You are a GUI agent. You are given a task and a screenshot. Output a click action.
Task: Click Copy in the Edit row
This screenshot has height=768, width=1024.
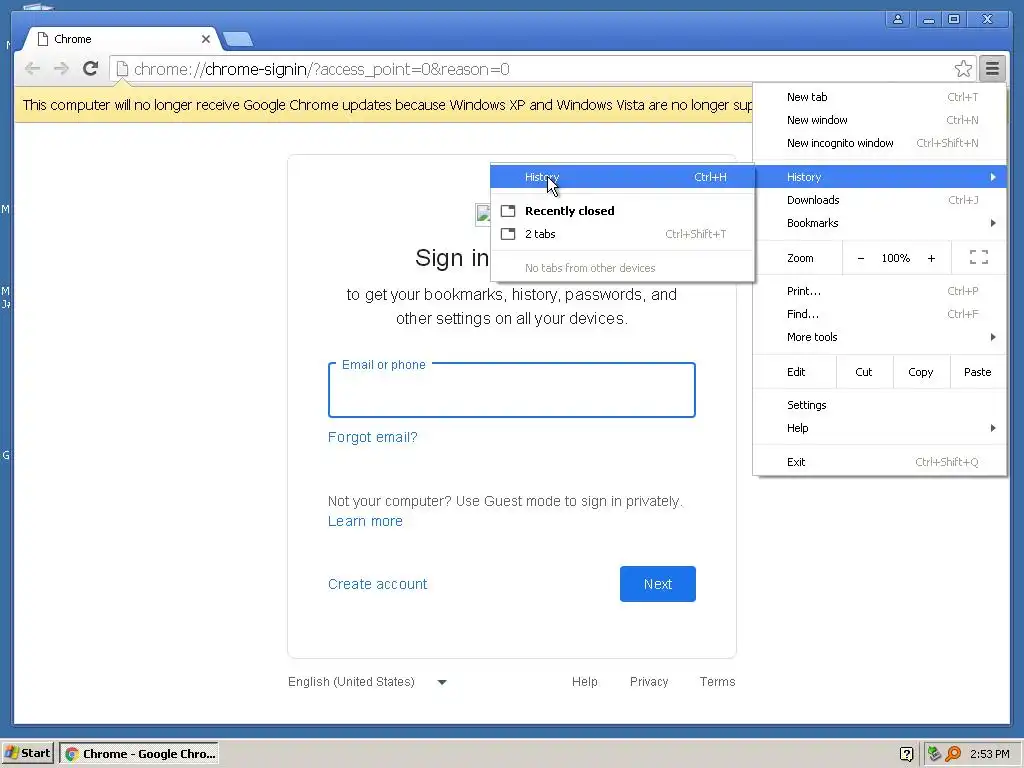click(920, 372)
